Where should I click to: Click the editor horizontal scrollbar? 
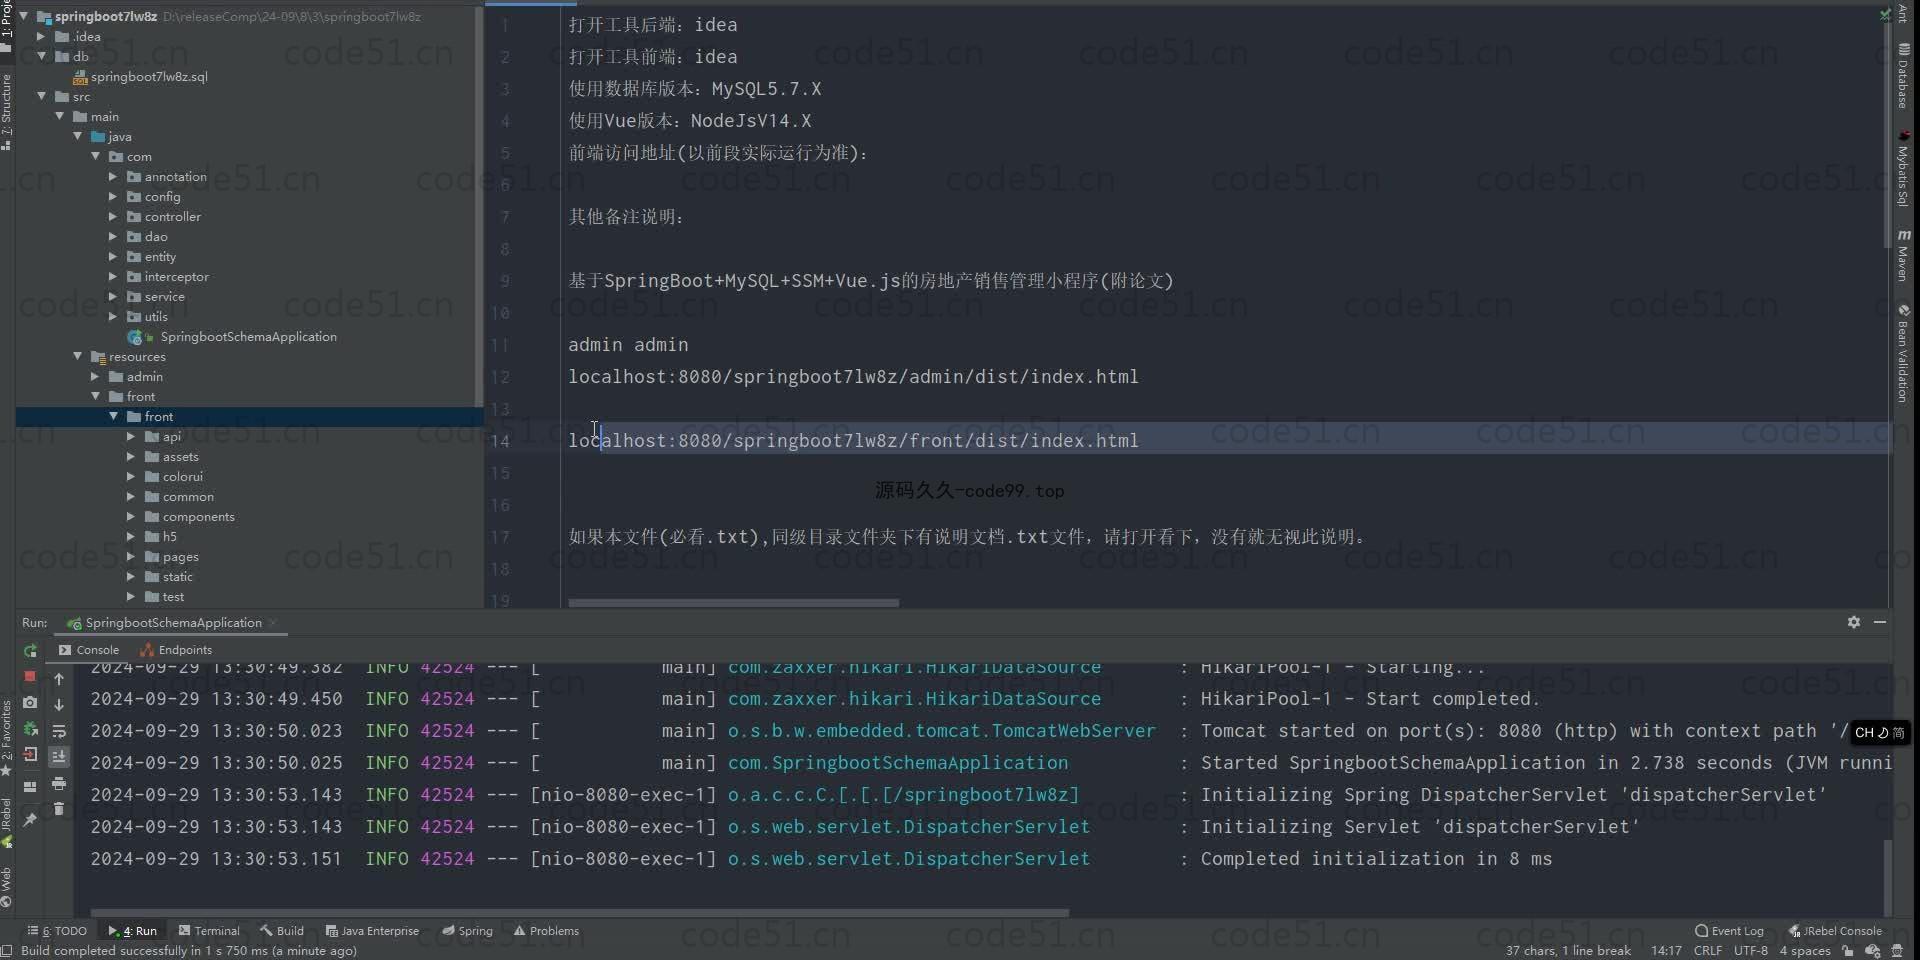tap(733, 603)
